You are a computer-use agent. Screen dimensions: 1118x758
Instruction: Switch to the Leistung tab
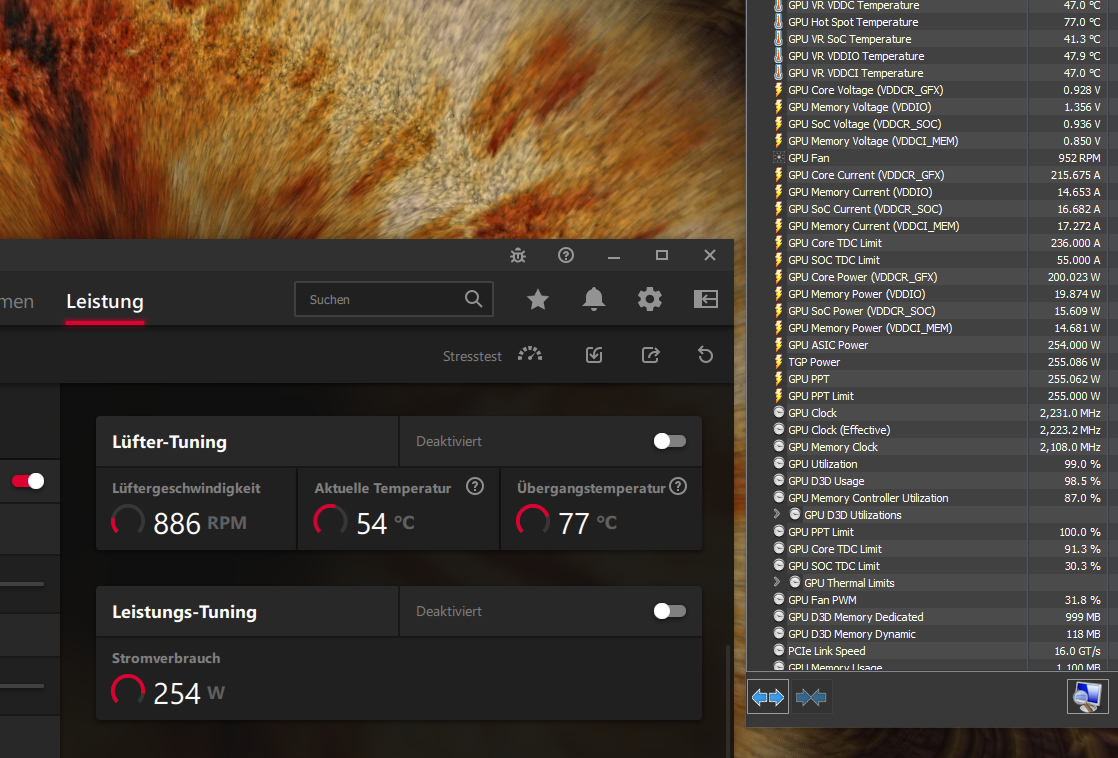point(104,301)
